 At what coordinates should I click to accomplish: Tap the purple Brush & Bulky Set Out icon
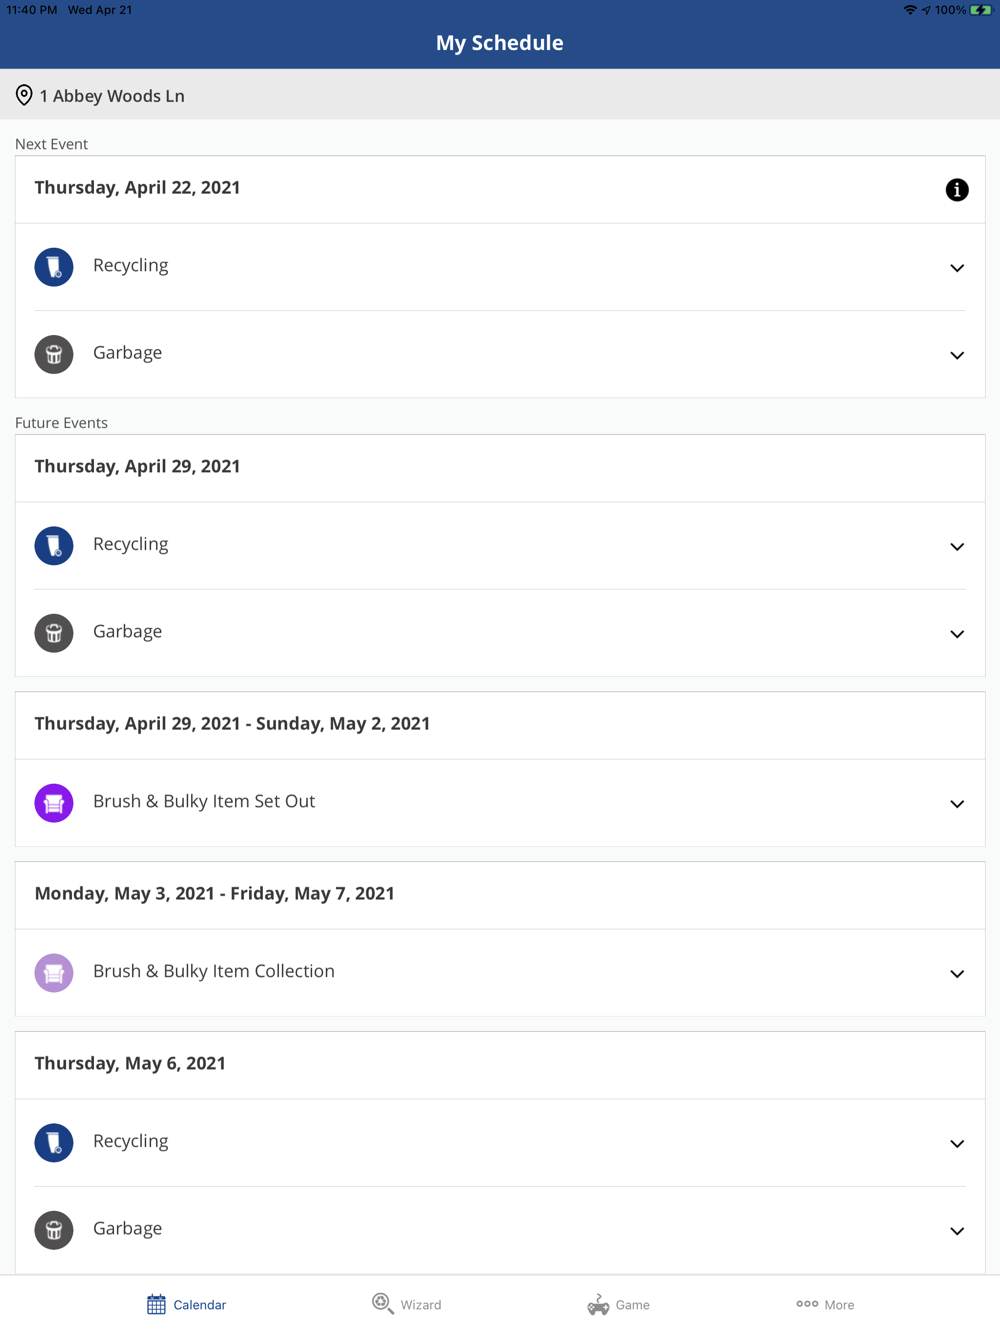54,803
